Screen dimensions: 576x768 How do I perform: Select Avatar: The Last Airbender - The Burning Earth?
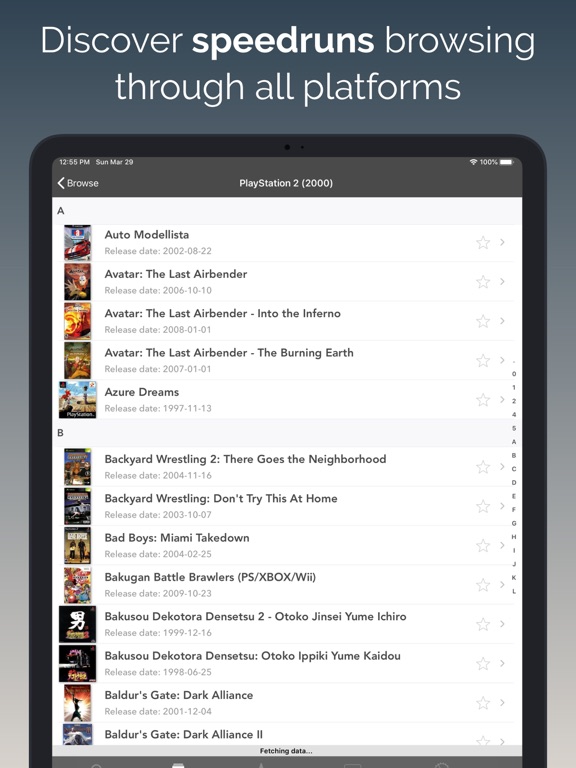click(229, 353)
